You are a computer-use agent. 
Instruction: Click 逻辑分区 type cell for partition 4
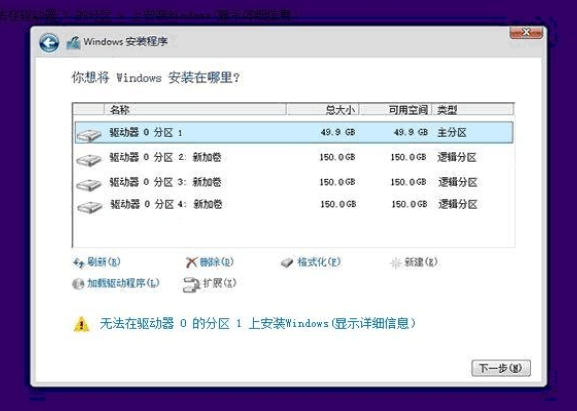pos(457,204)
